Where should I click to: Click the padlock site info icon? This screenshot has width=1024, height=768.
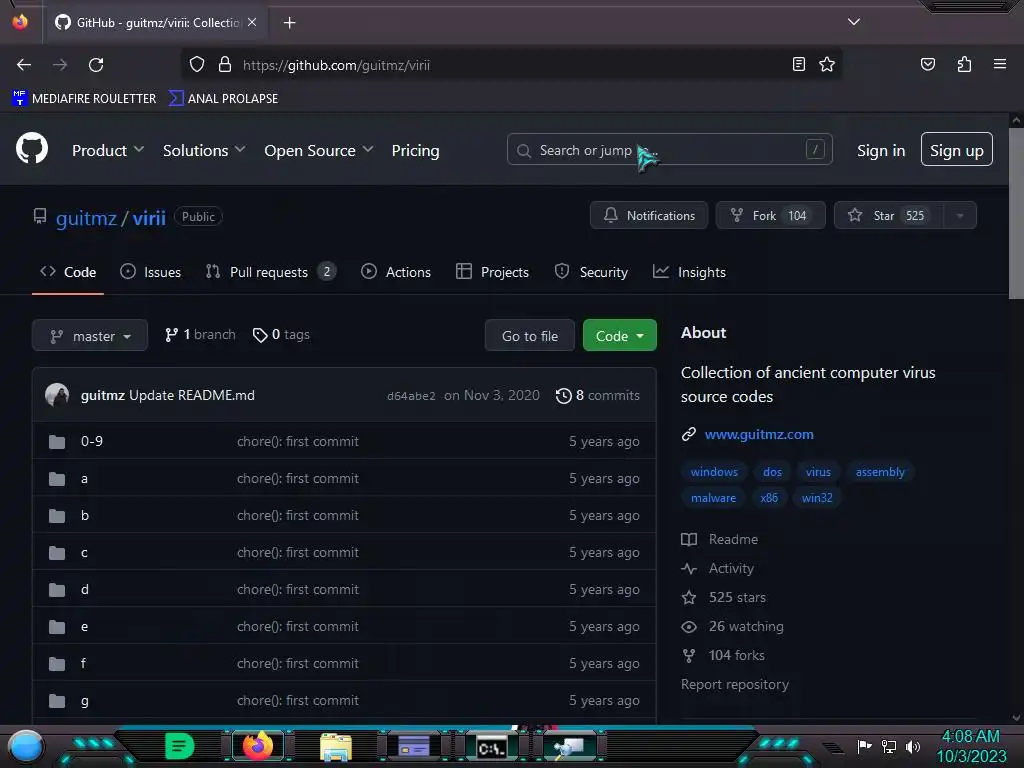[225, 65]
